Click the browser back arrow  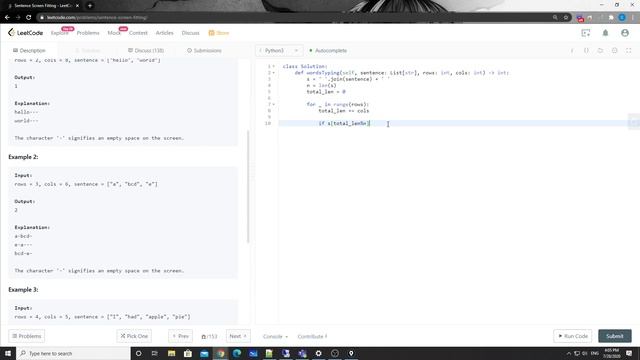tap(7, 18)
